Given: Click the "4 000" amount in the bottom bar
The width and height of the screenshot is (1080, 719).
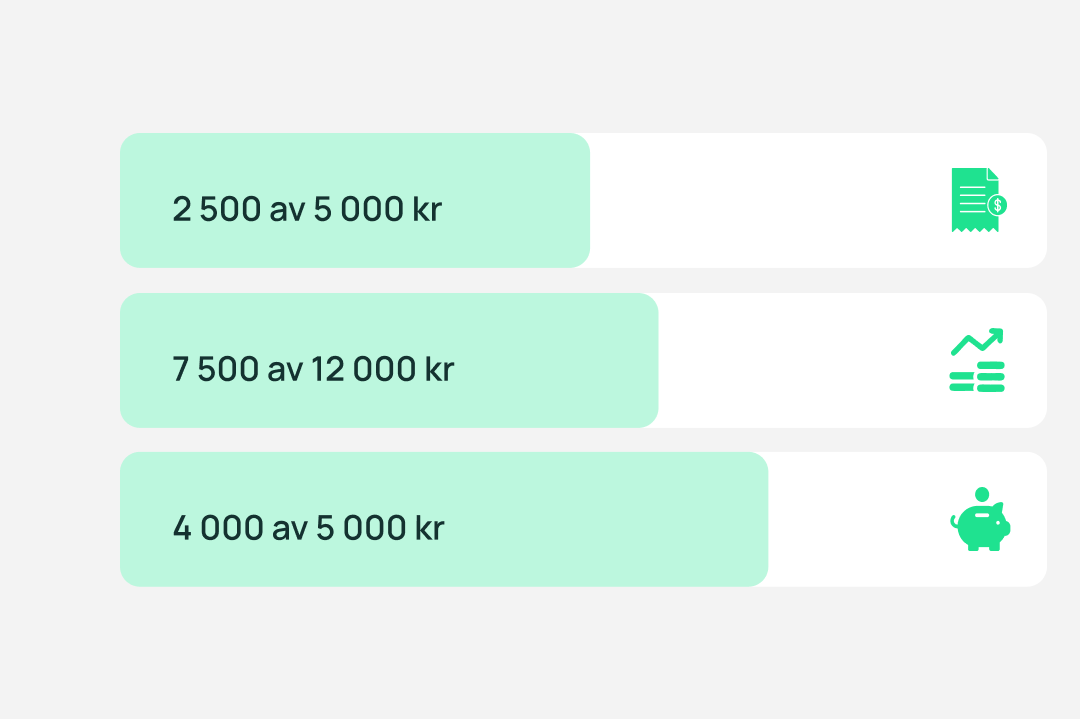Looking at the screenshot, I should pyautogui.click(x=217, y=528).
